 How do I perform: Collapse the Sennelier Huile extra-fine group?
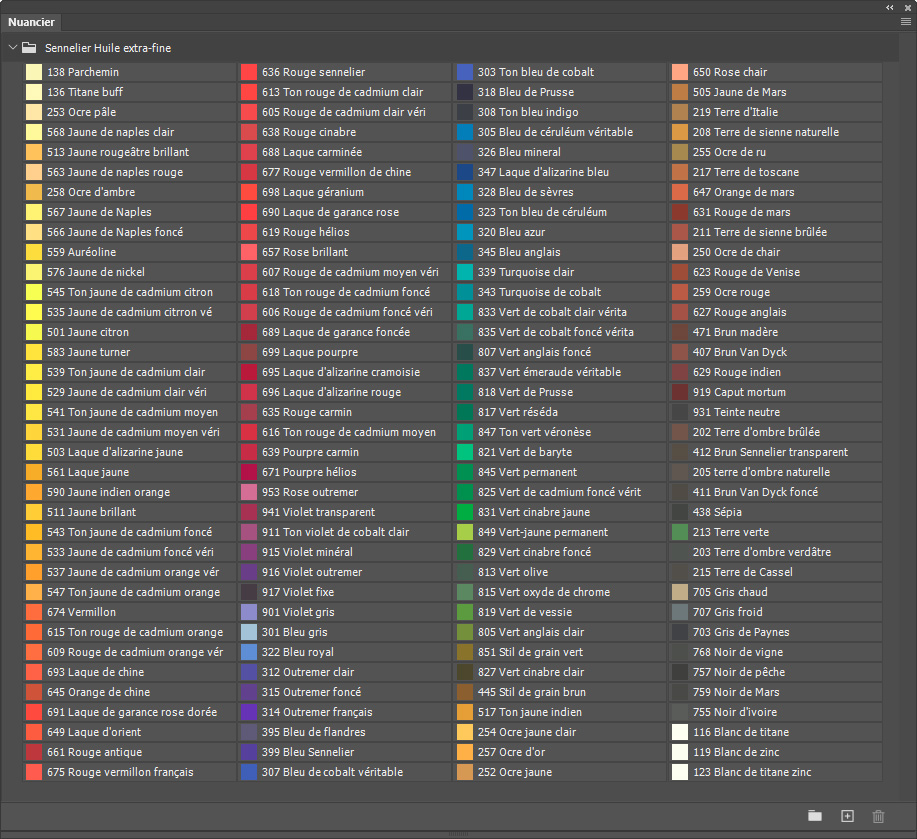point(13,47)
